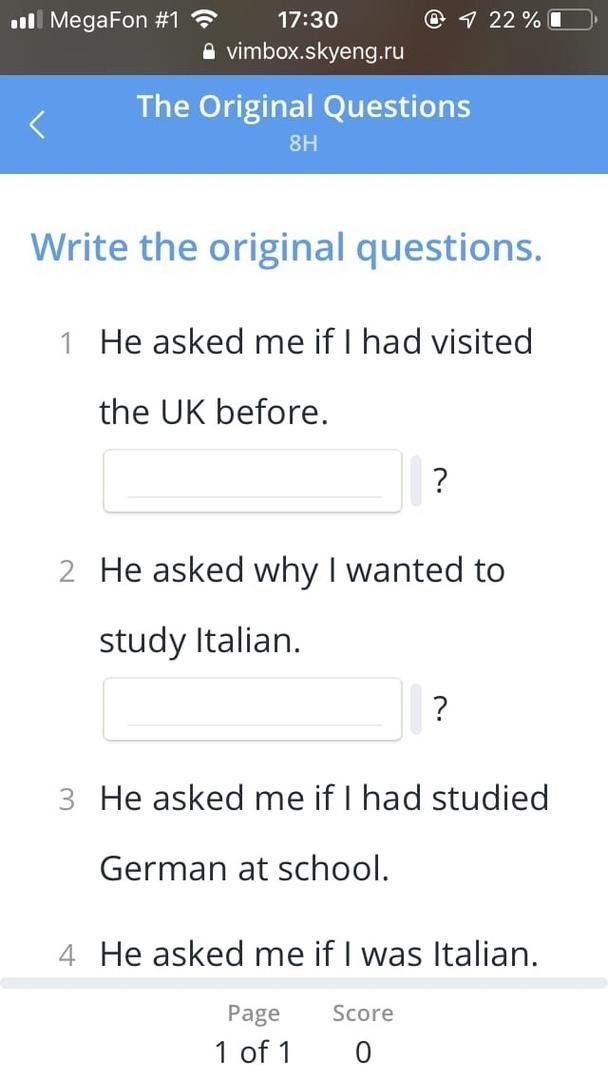Tap the 17:30 clock in status bar

pos(307,19)
